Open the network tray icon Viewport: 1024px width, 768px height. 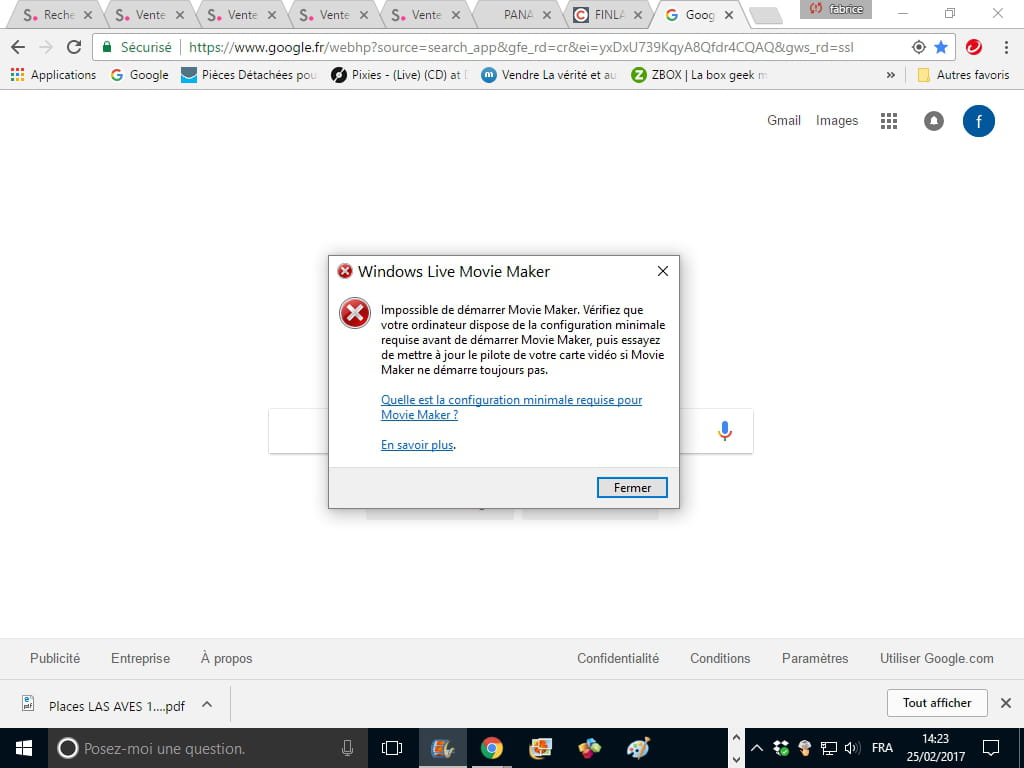click(829, 748)
